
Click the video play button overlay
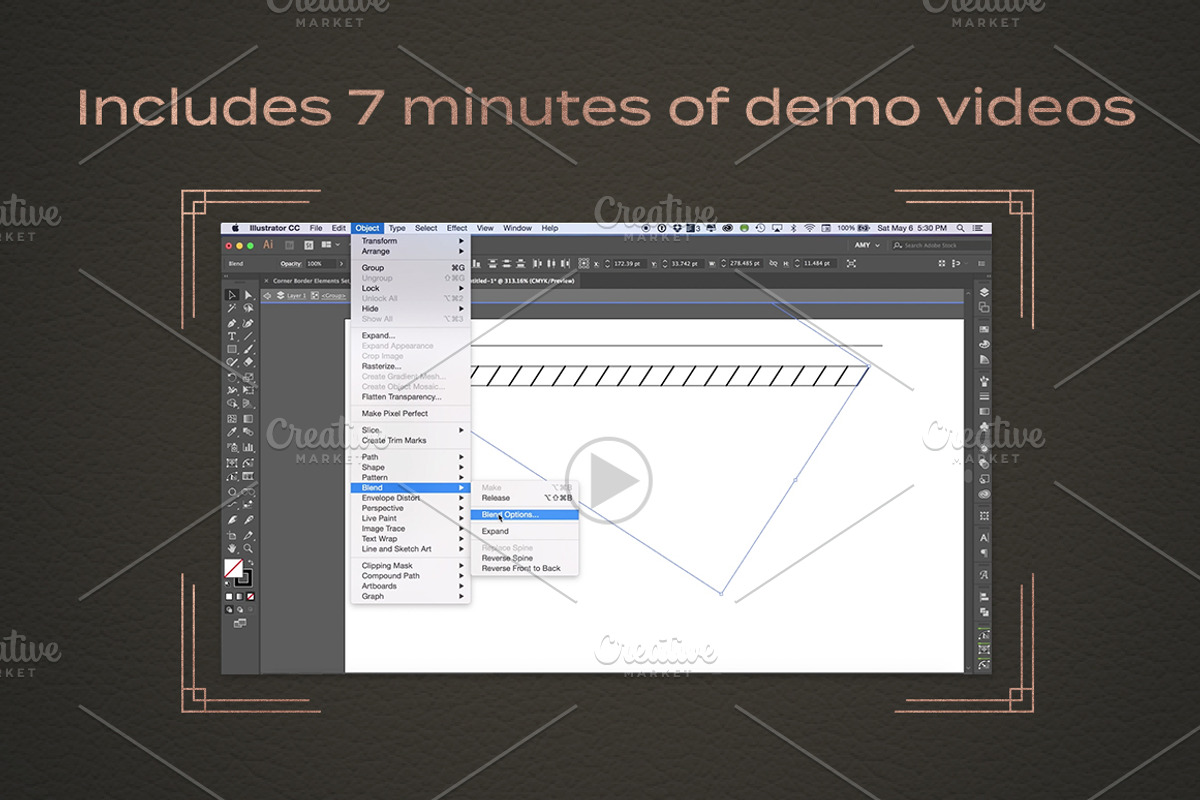click(608, 480)
